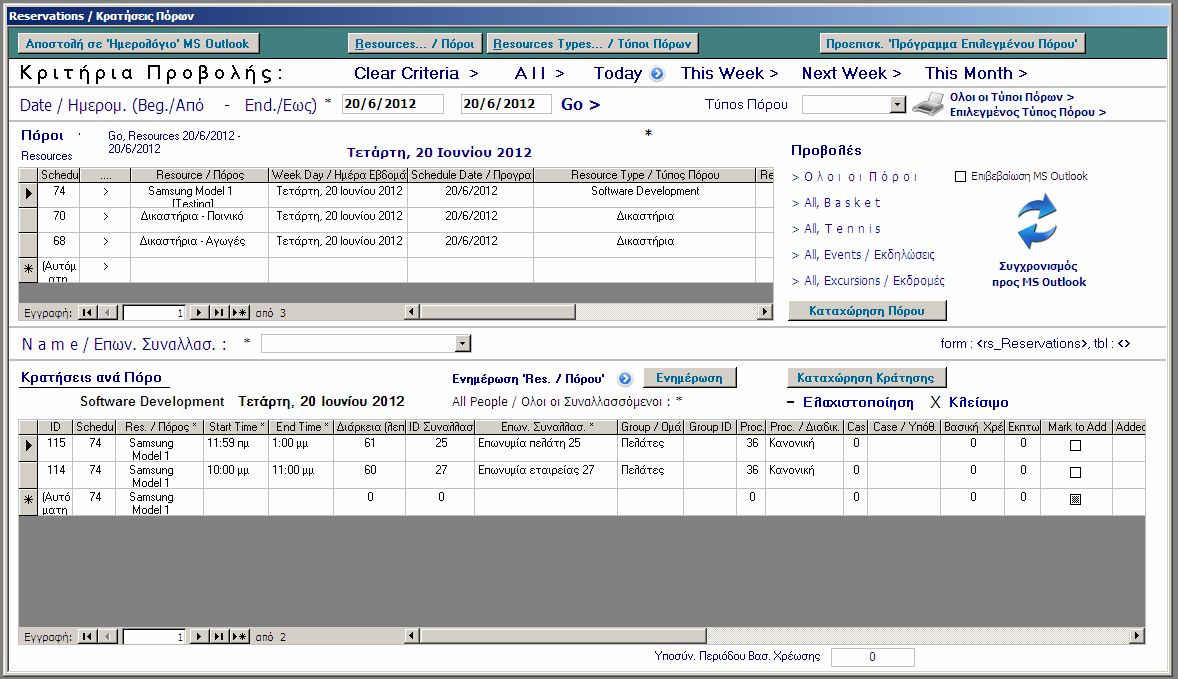Viewport: 1178px width, 679px height.
Task: Click the > arrow in schedule 68 row
Action: point(105,241)
